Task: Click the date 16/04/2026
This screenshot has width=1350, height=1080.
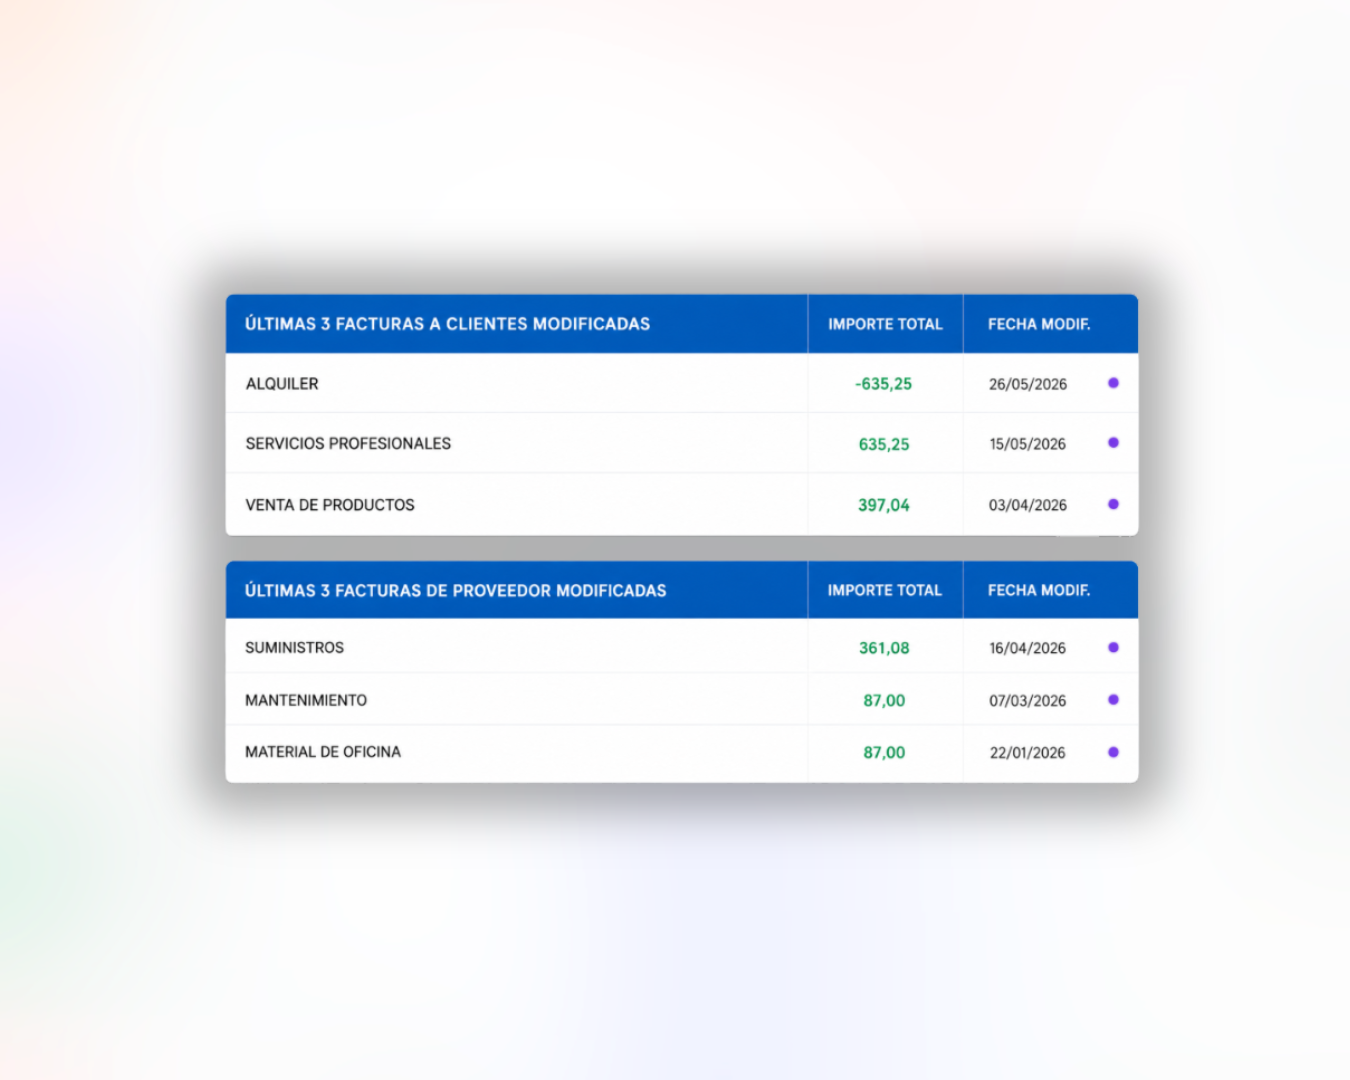Action: click(1028, 648)
